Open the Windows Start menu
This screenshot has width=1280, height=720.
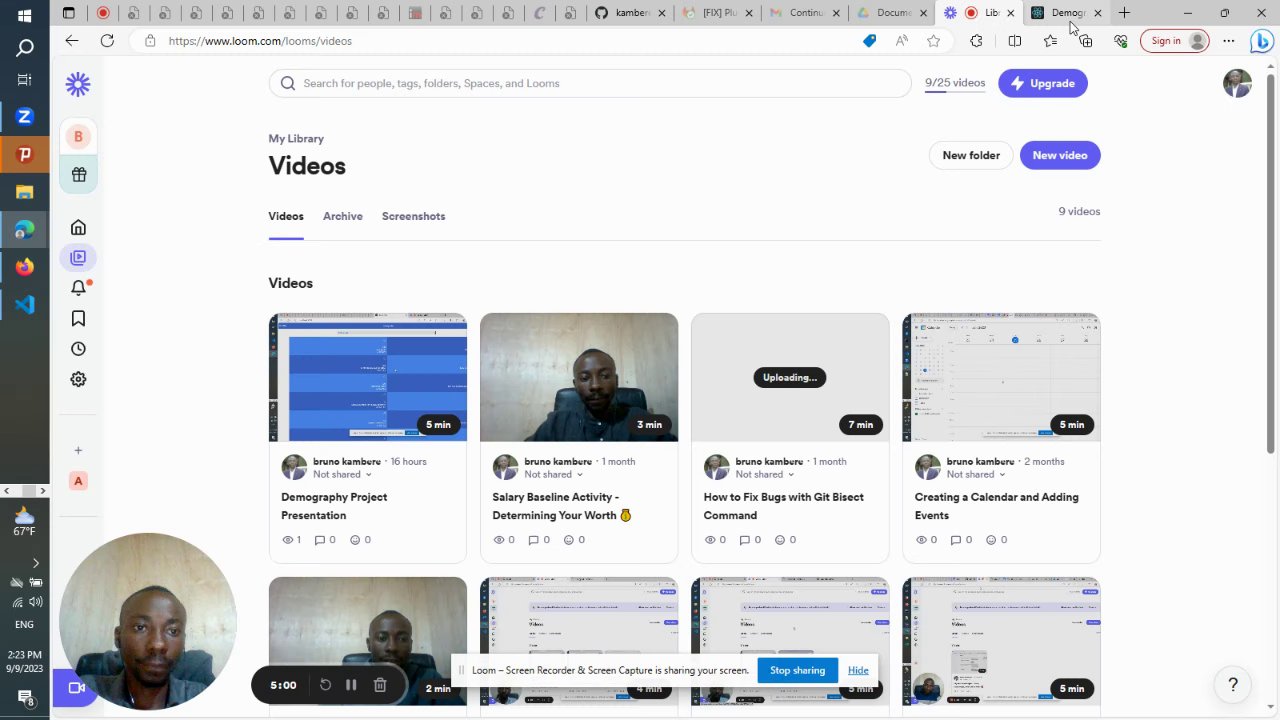click(25, 16)
